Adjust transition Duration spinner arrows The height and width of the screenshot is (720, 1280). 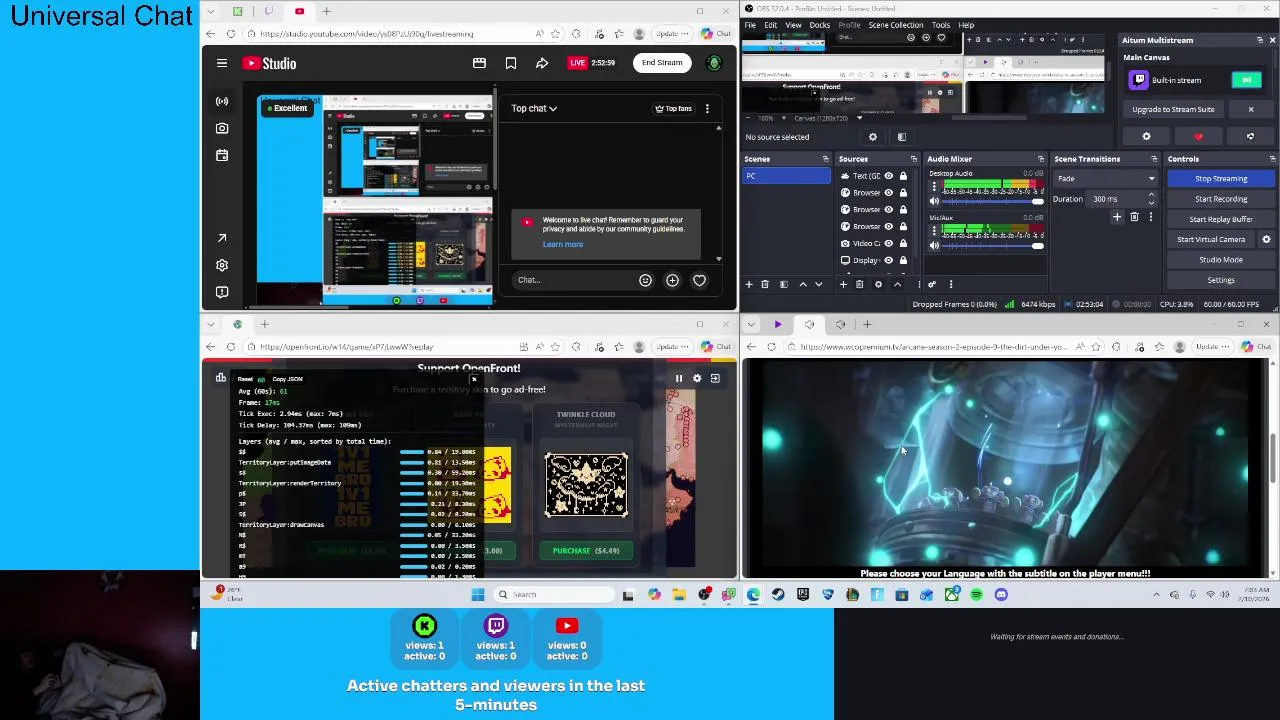click(1151, 199)
